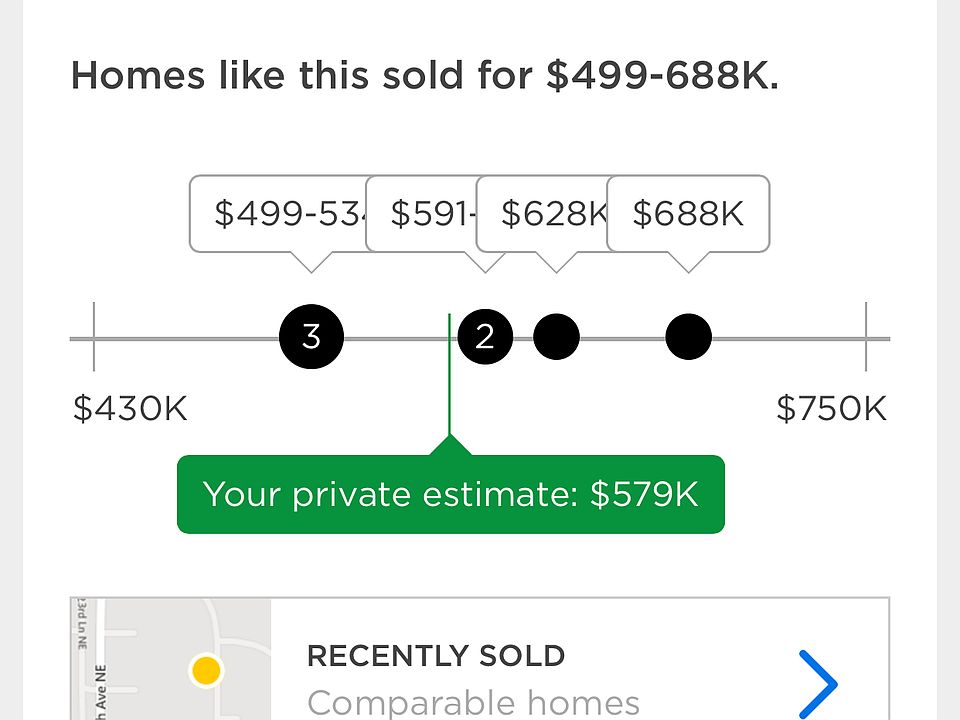960x720 pixels.
Task: Click the green estimate marker line on the scale
Action: tap(449, 375)
